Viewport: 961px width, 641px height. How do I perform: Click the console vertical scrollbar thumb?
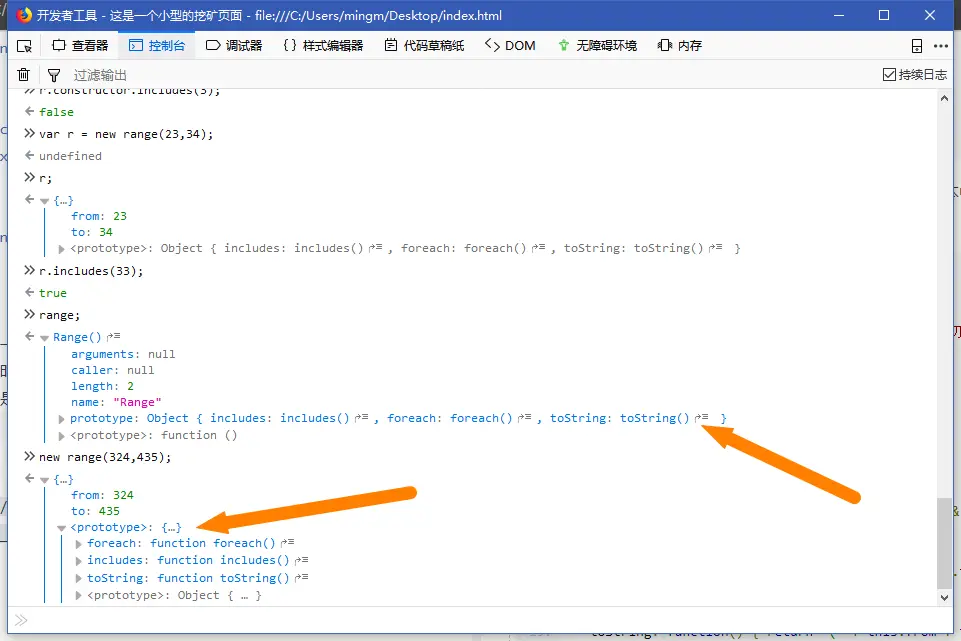pos(944,543)
